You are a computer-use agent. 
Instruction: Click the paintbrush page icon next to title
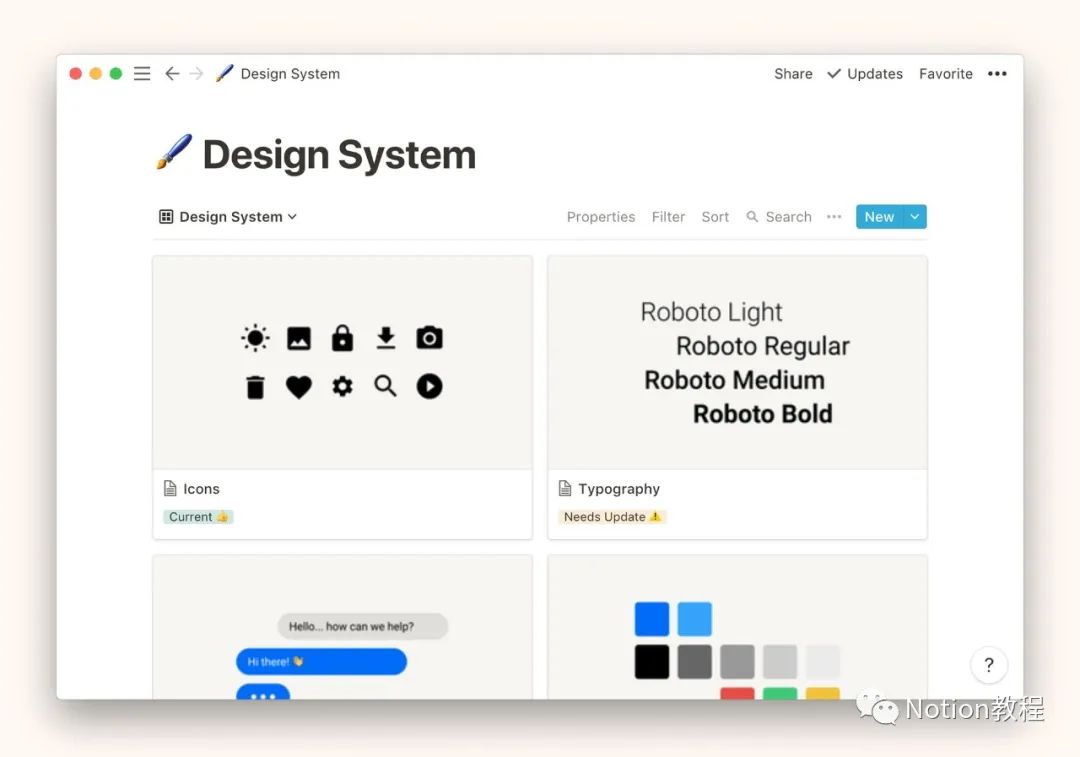click(173, 154)
